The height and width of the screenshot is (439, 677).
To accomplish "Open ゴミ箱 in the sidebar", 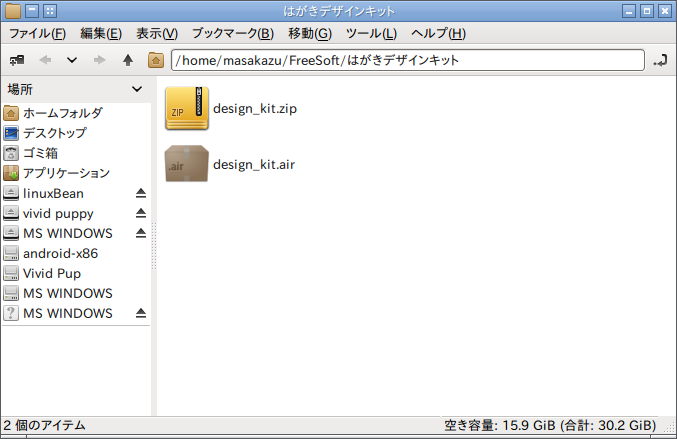I will click(76, 153).
